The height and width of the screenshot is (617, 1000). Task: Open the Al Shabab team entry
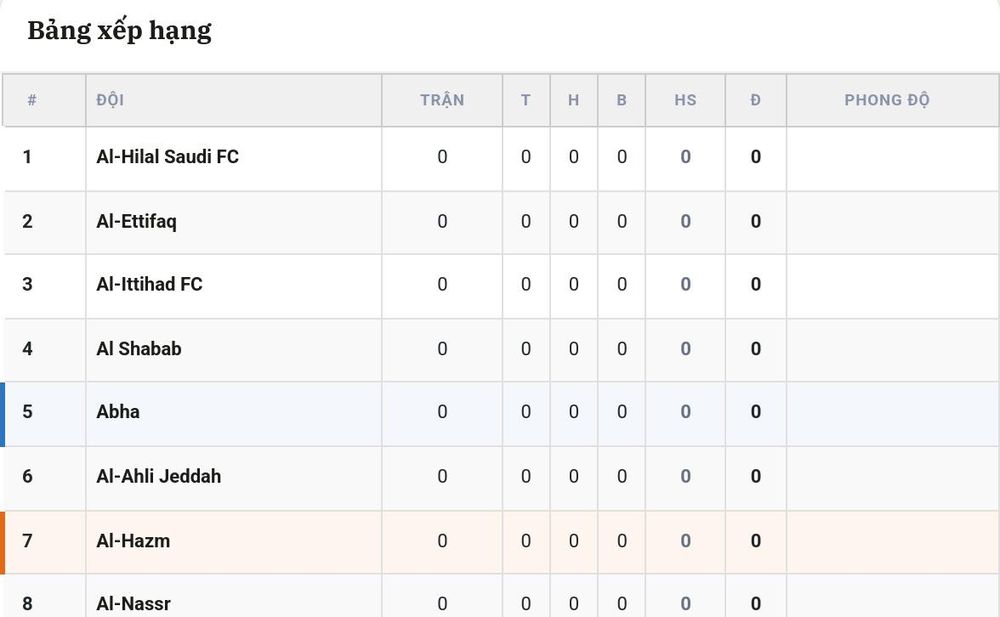[138, 349]
